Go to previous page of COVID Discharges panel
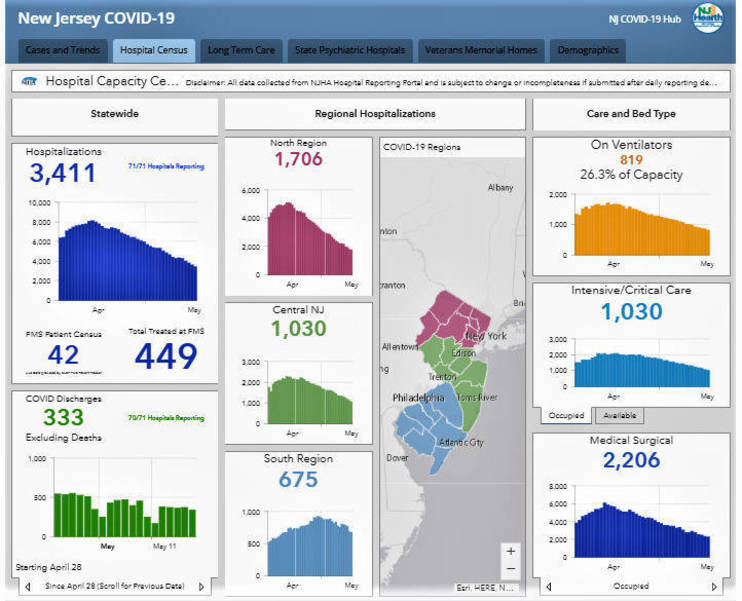 pos(27,587)
